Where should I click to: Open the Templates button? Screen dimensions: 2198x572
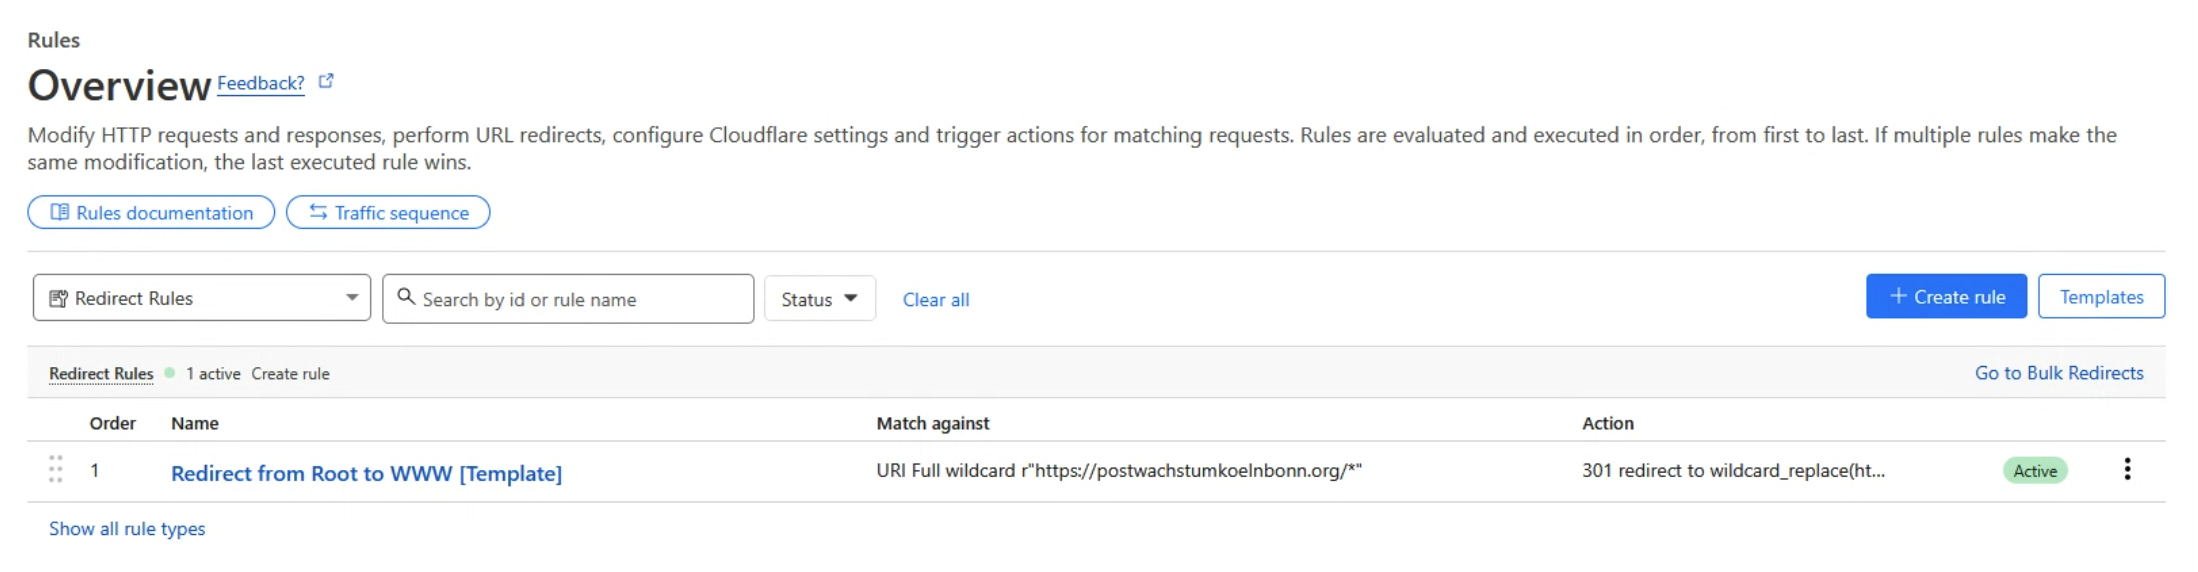point(2101,297)
